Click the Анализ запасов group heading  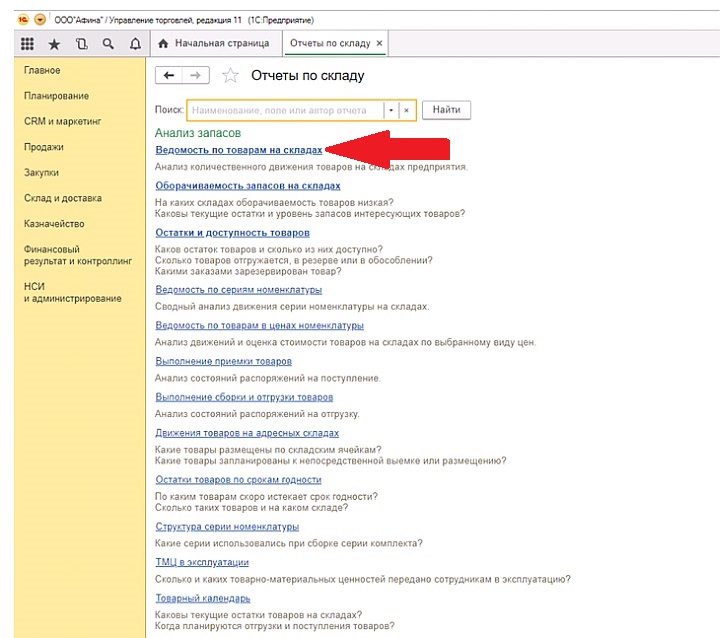(x=198, y=133)
